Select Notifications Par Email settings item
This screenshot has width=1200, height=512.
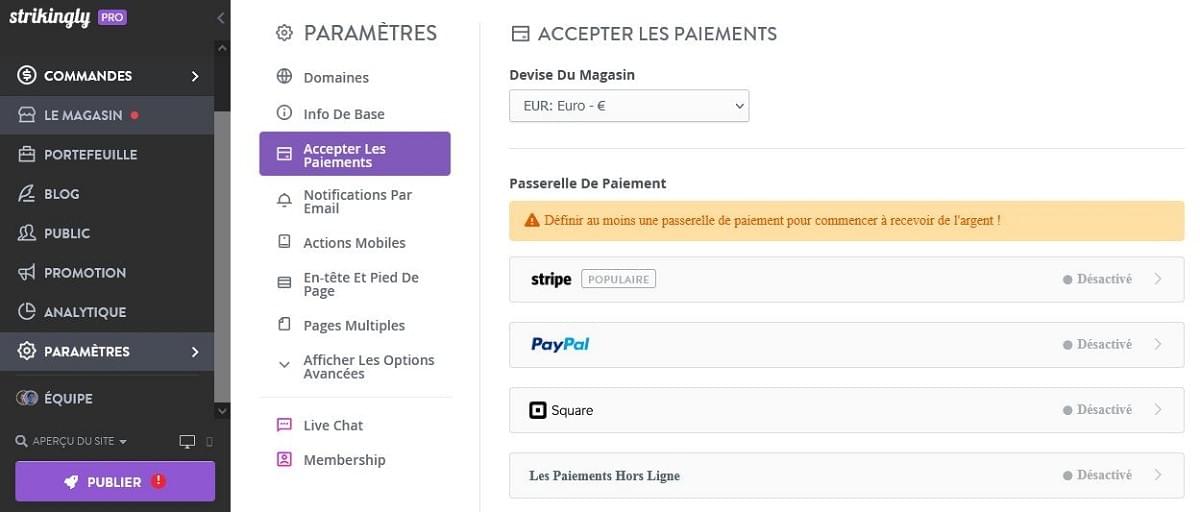[357, 201]
